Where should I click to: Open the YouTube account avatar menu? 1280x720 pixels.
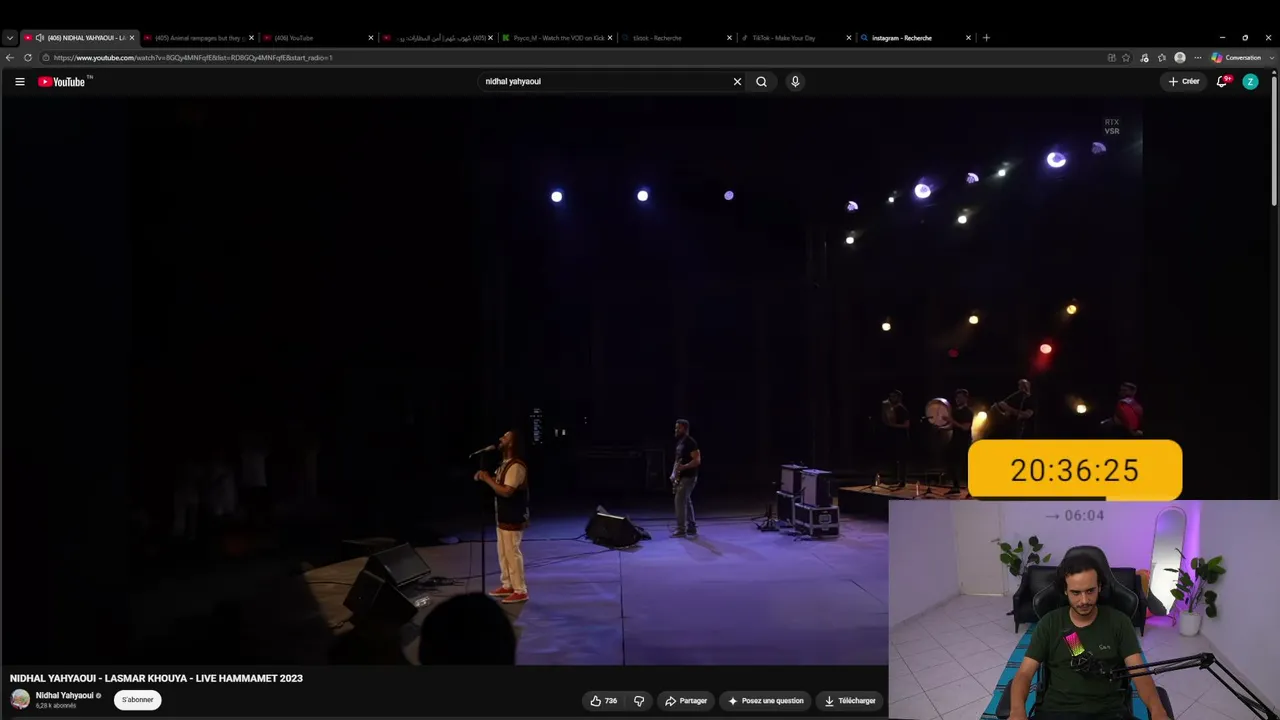click(x=1250, y=82)
